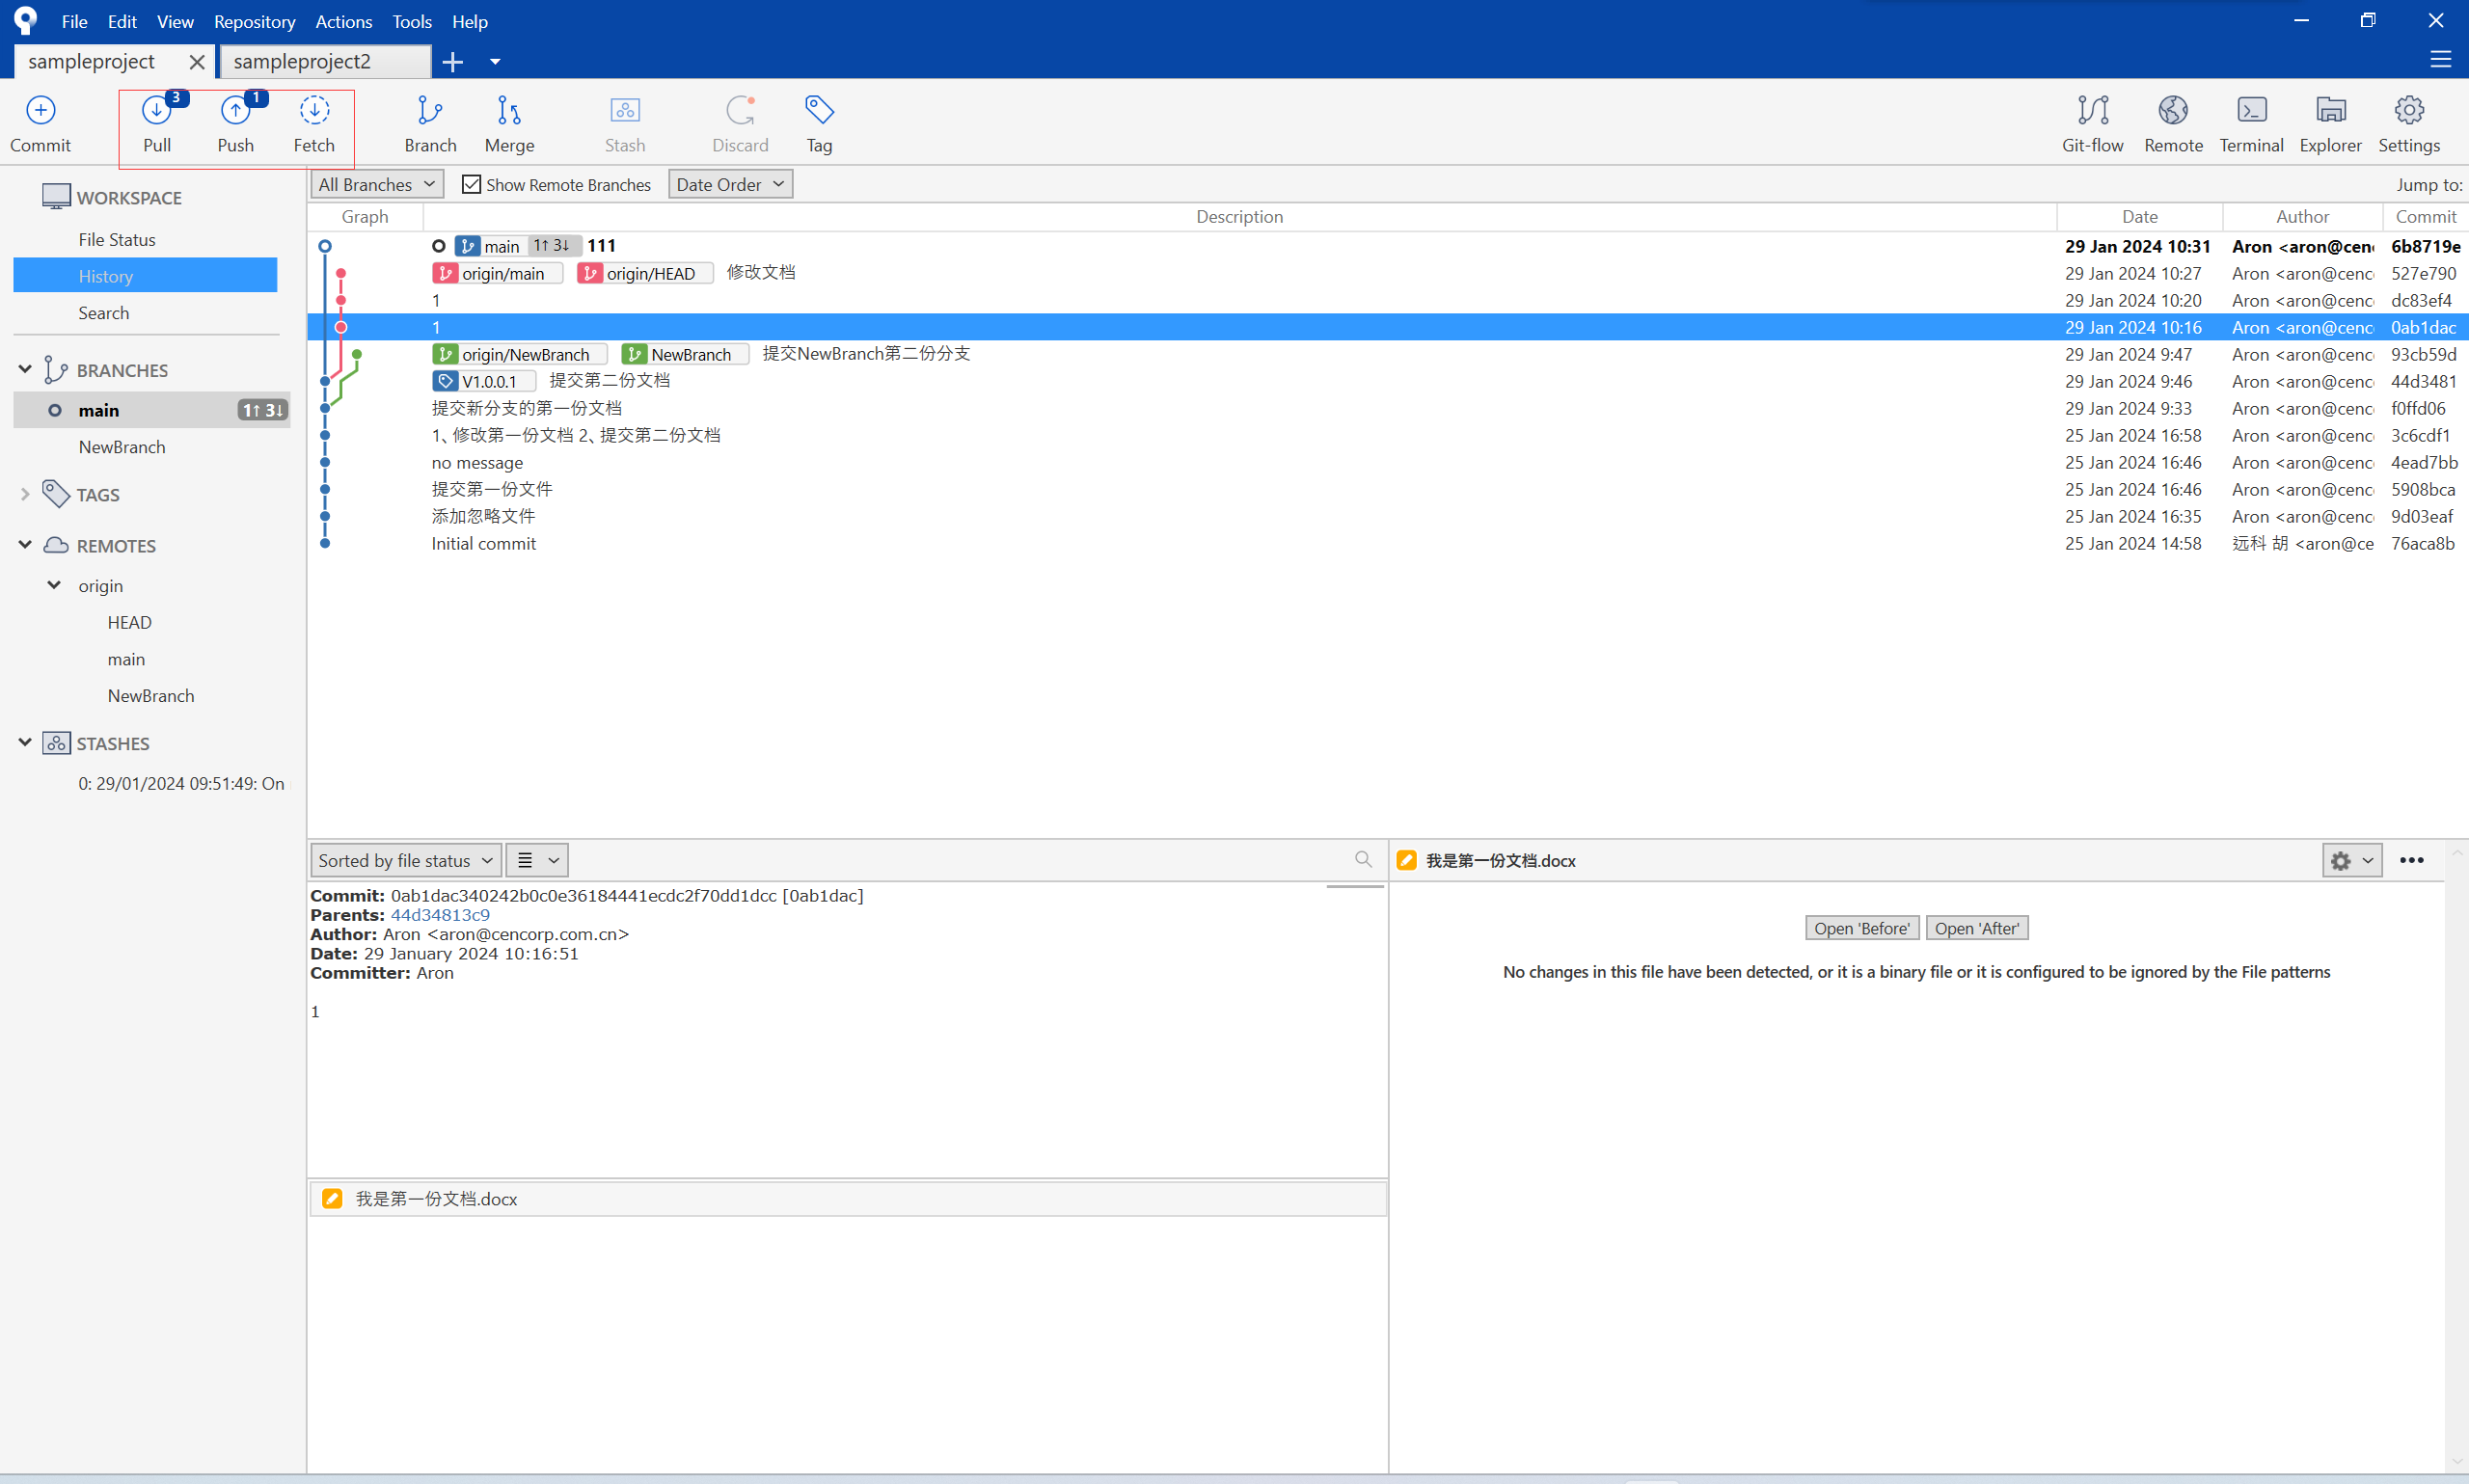The width and height of the screenshot is (2469, 1484).
Task: Follow the parent commit 44d34813c9 link
Action: click(440, 915)
